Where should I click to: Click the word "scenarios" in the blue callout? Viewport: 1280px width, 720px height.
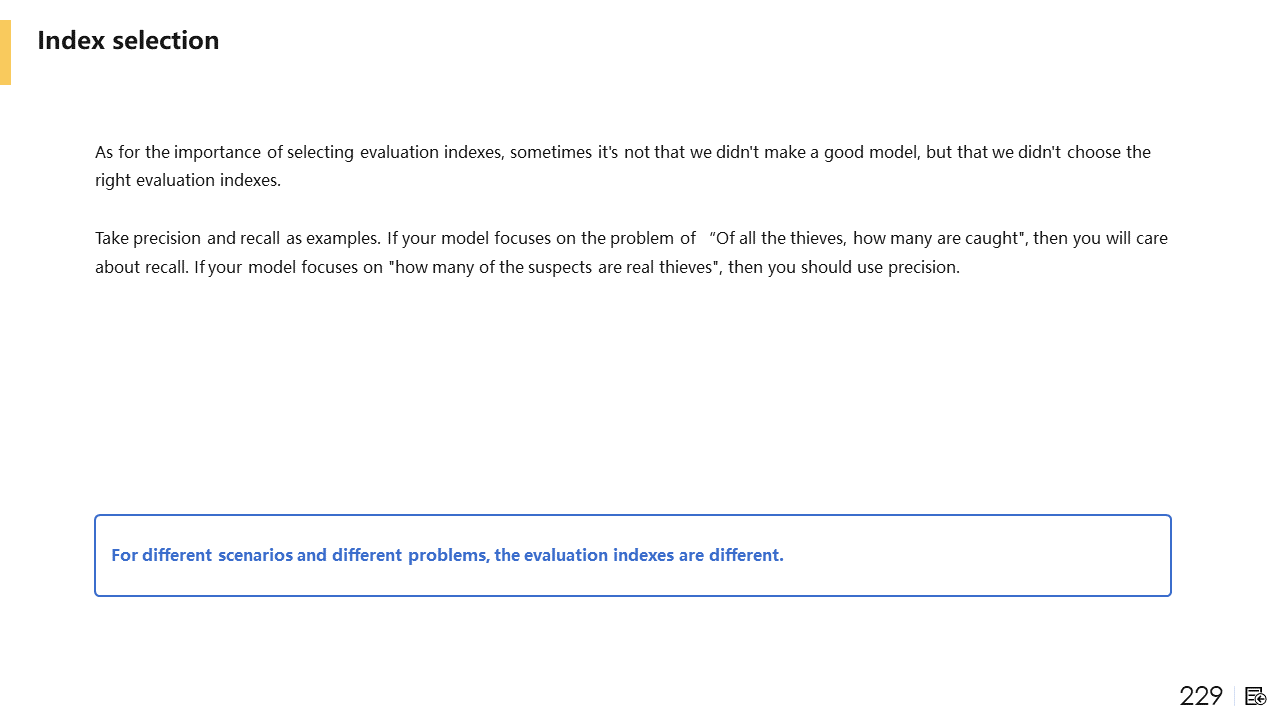pyautogui.click(x=255, y=555)
